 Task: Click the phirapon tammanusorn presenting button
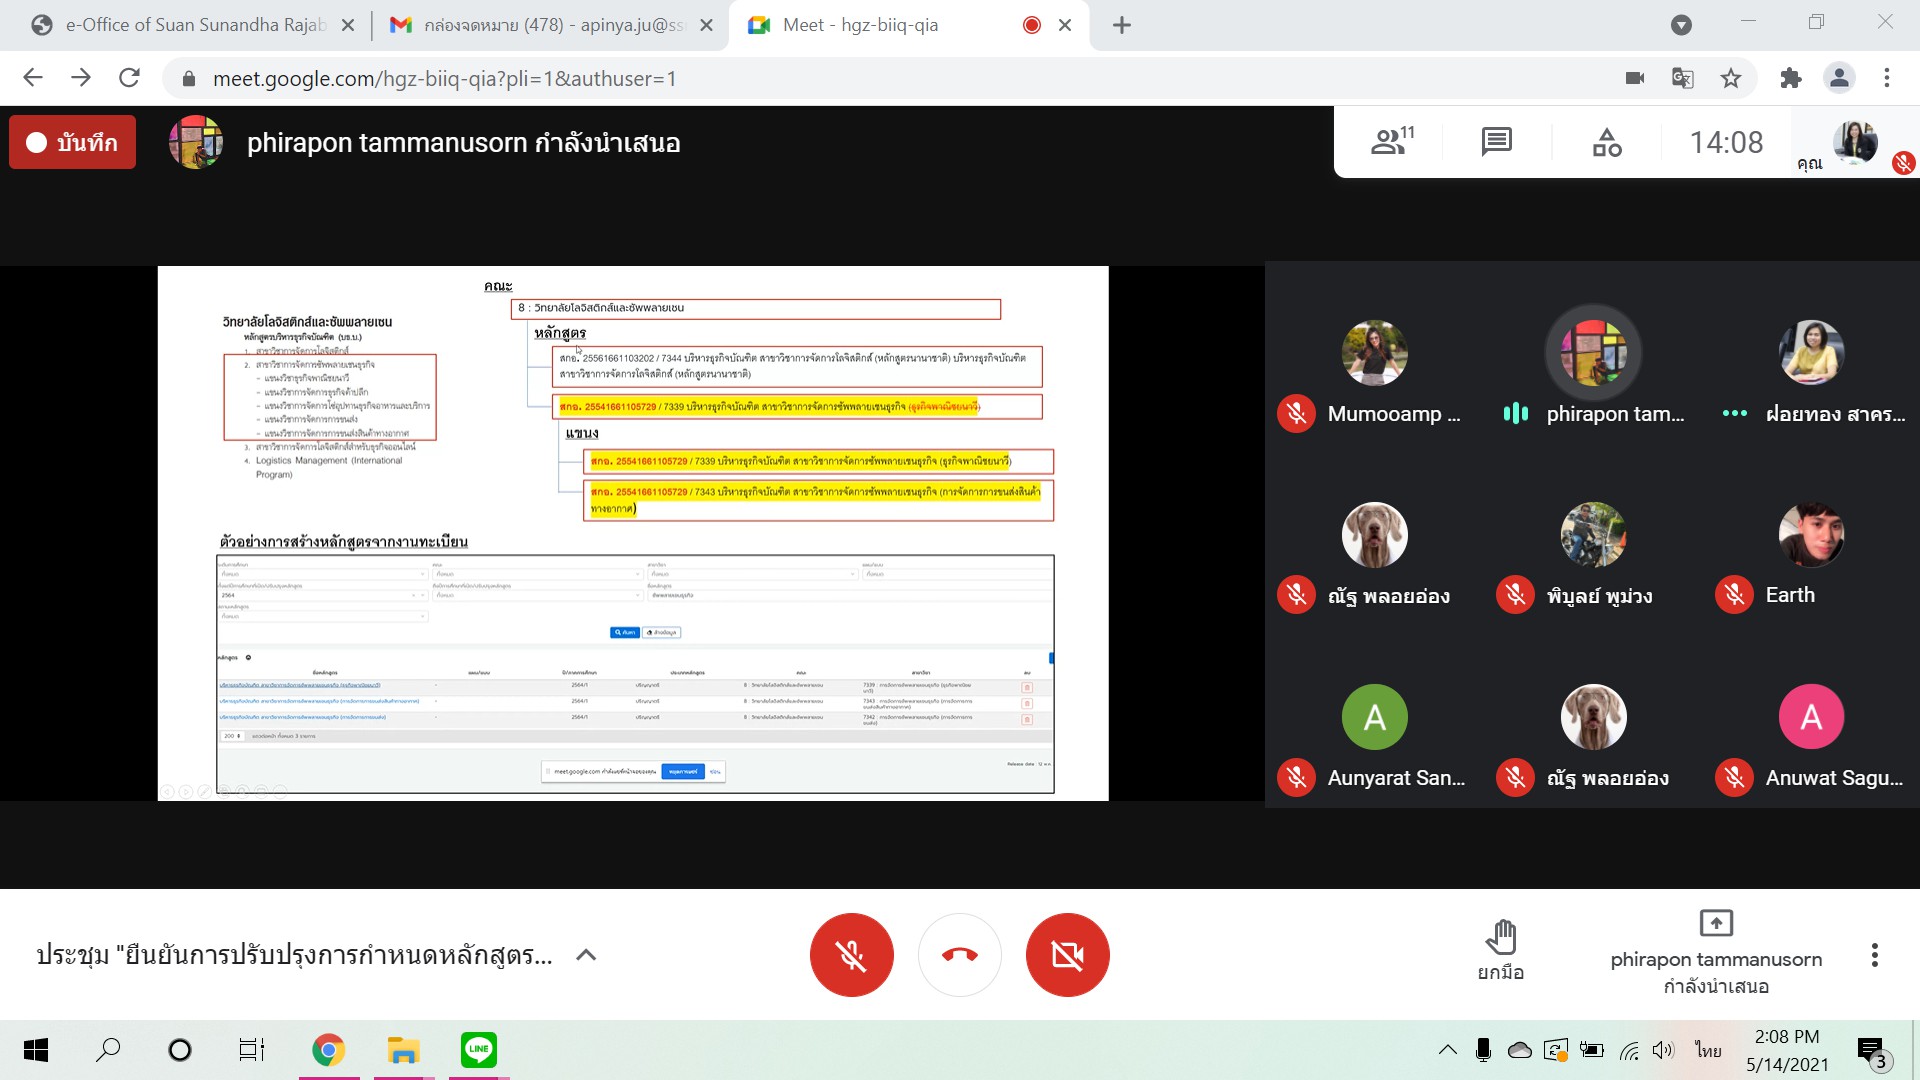1716,952
